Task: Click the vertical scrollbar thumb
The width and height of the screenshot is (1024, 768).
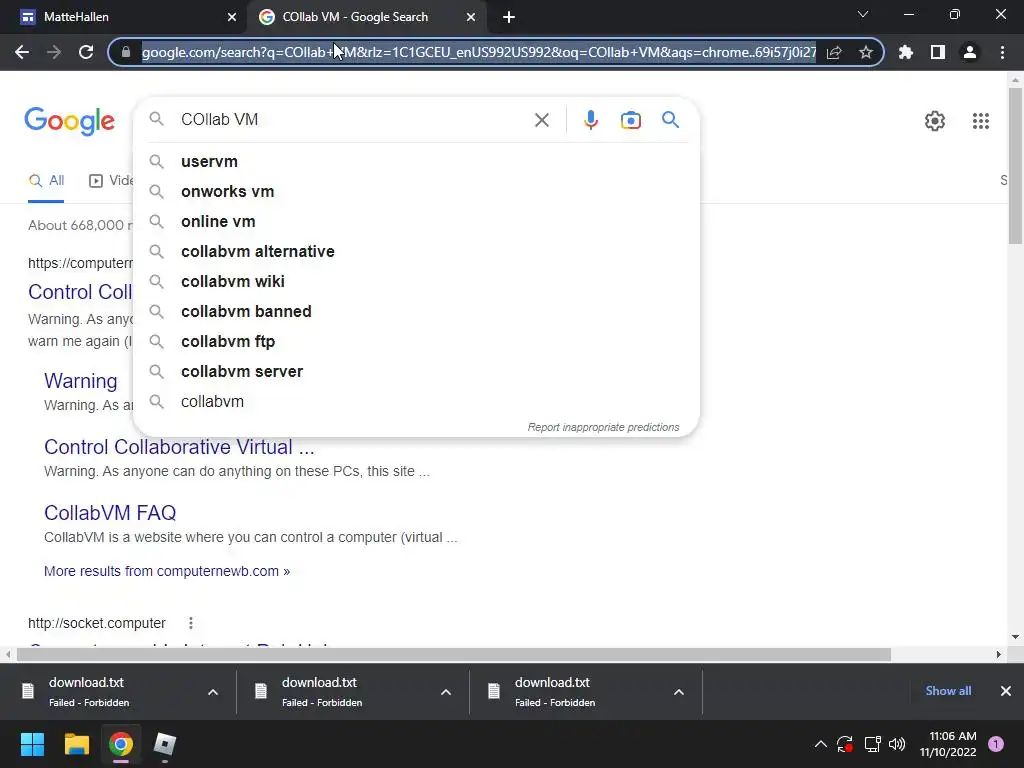Action: 1015,166
